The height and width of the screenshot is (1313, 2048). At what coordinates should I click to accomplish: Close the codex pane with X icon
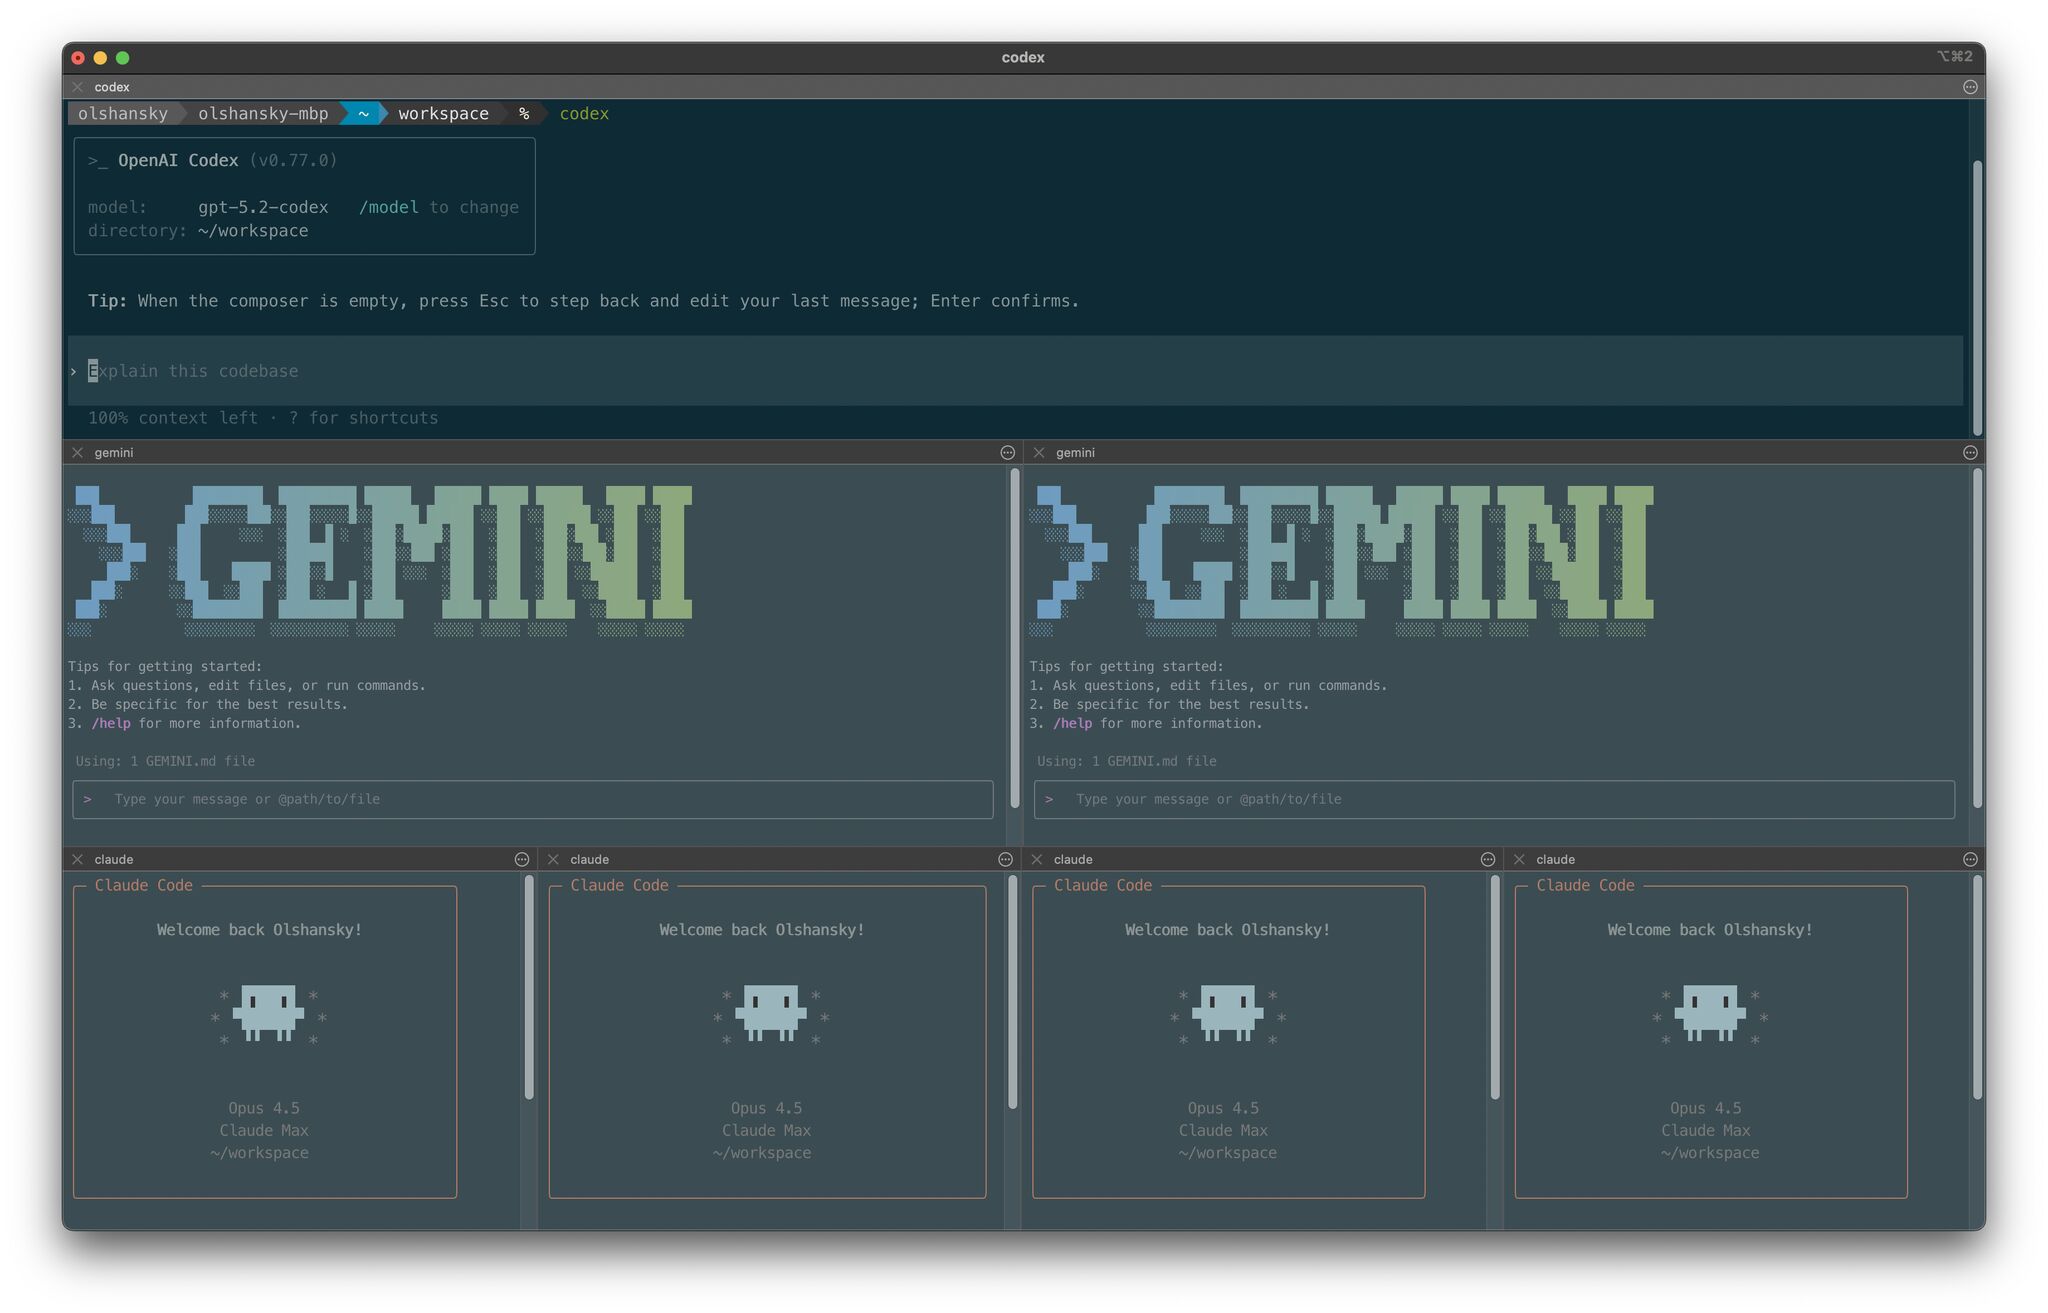[78, 87]
